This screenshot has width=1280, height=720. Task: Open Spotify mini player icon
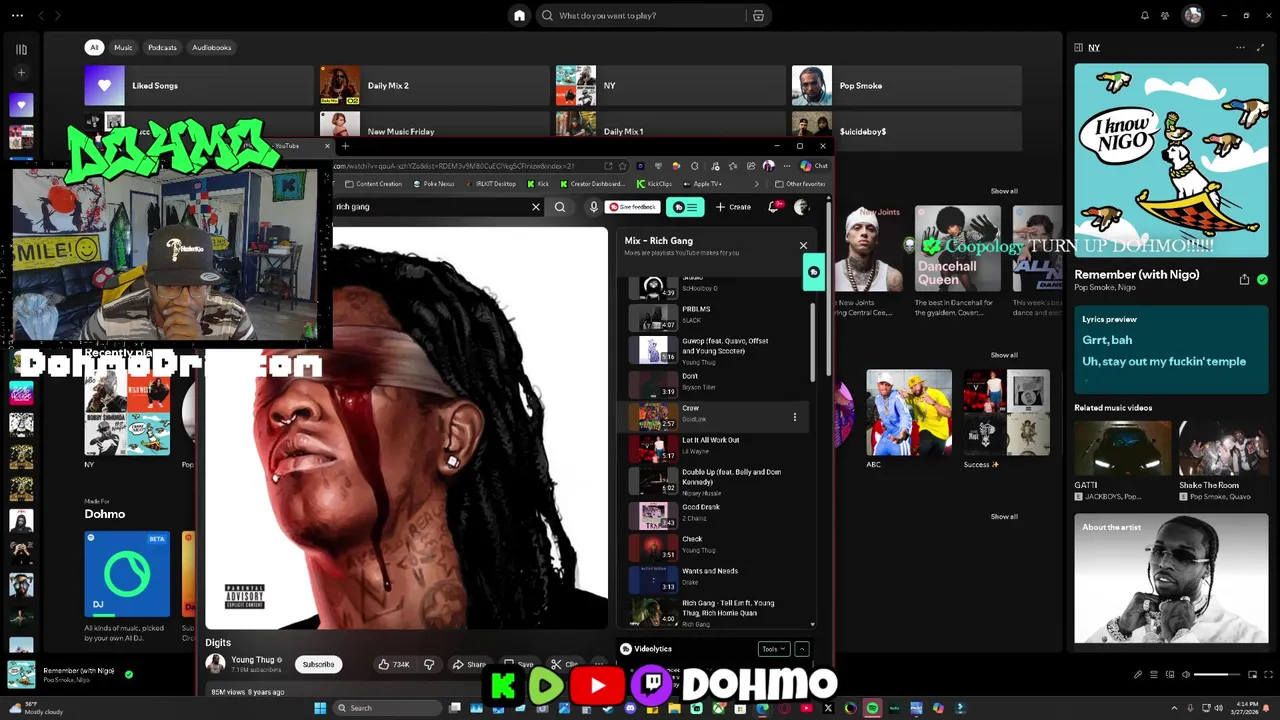(x=1250, y=675)
